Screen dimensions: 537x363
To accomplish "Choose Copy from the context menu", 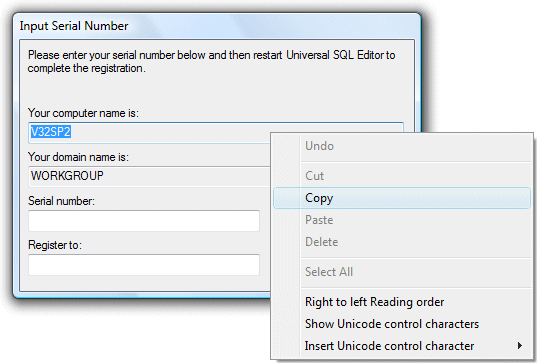I will [402, 198].
